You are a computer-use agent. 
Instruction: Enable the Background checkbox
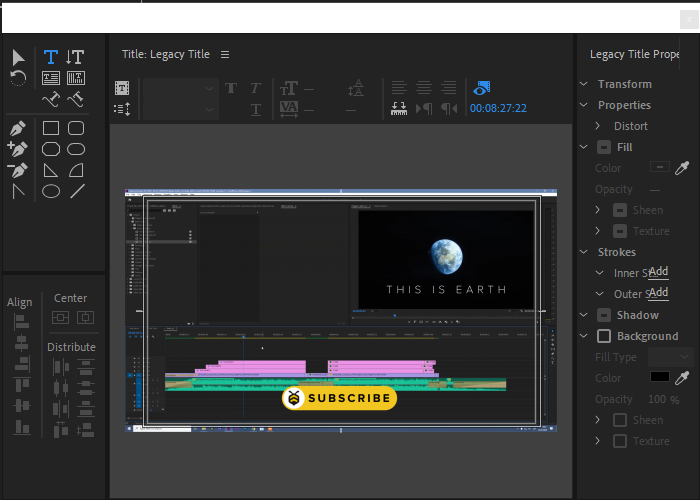tap(604, 336)
